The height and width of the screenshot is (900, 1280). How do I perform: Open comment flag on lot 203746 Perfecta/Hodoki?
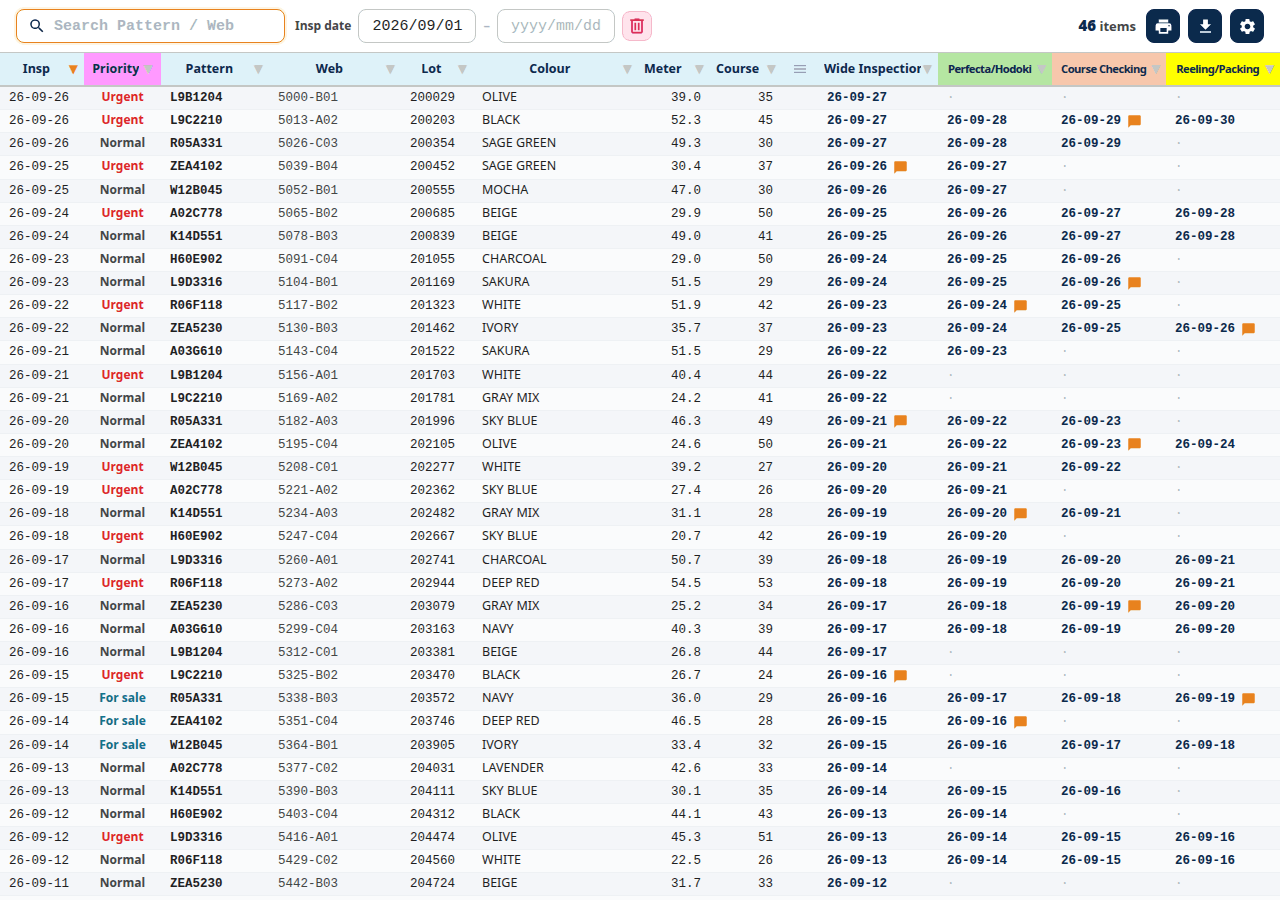point(1020,722)
